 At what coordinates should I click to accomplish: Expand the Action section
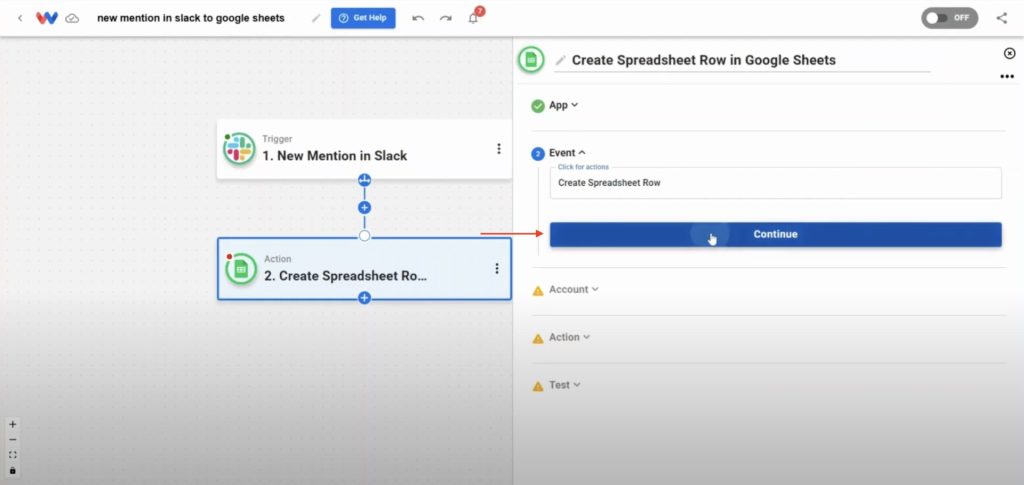click(569, 337)
